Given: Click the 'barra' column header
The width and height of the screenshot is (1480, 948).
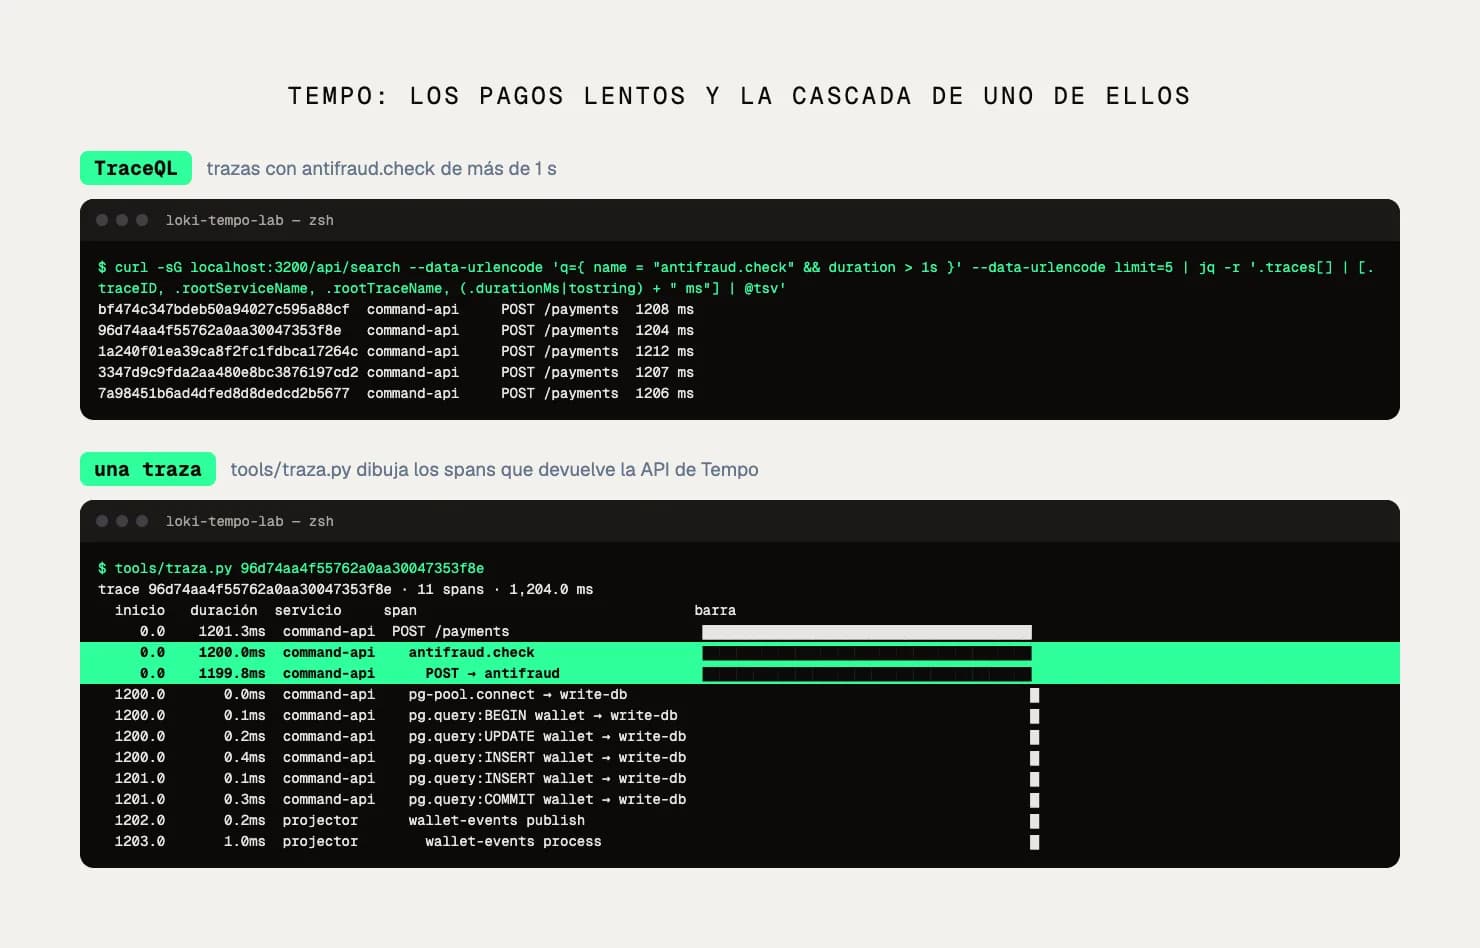Looking at the screenshot, I should click(x=715, y=611).
